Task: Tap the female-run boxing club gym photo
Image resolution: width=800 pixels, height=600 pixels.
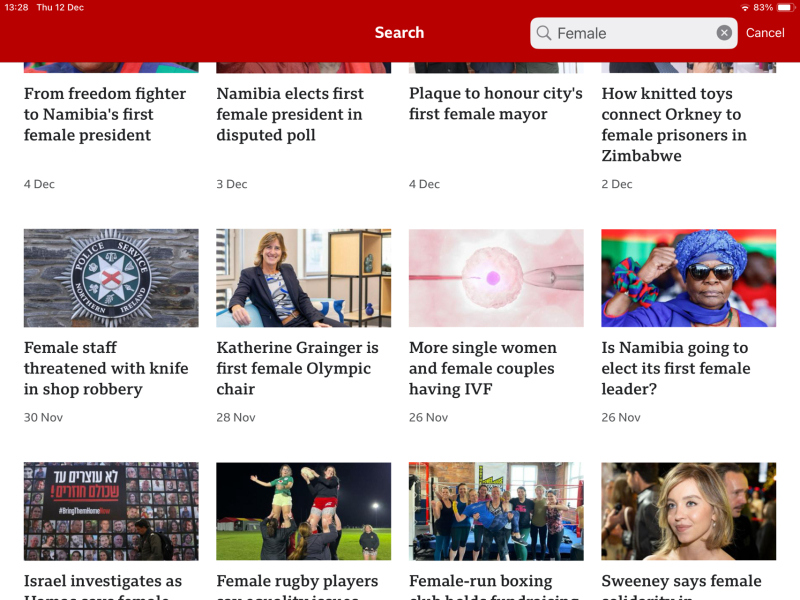Action: [495, 511]
